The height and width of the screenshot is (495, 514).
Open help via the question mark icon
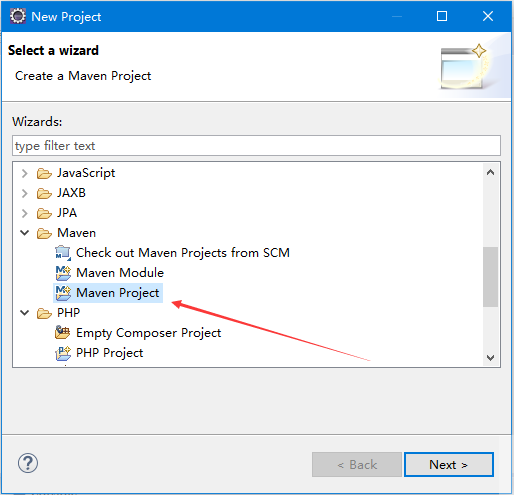point(28,463)
